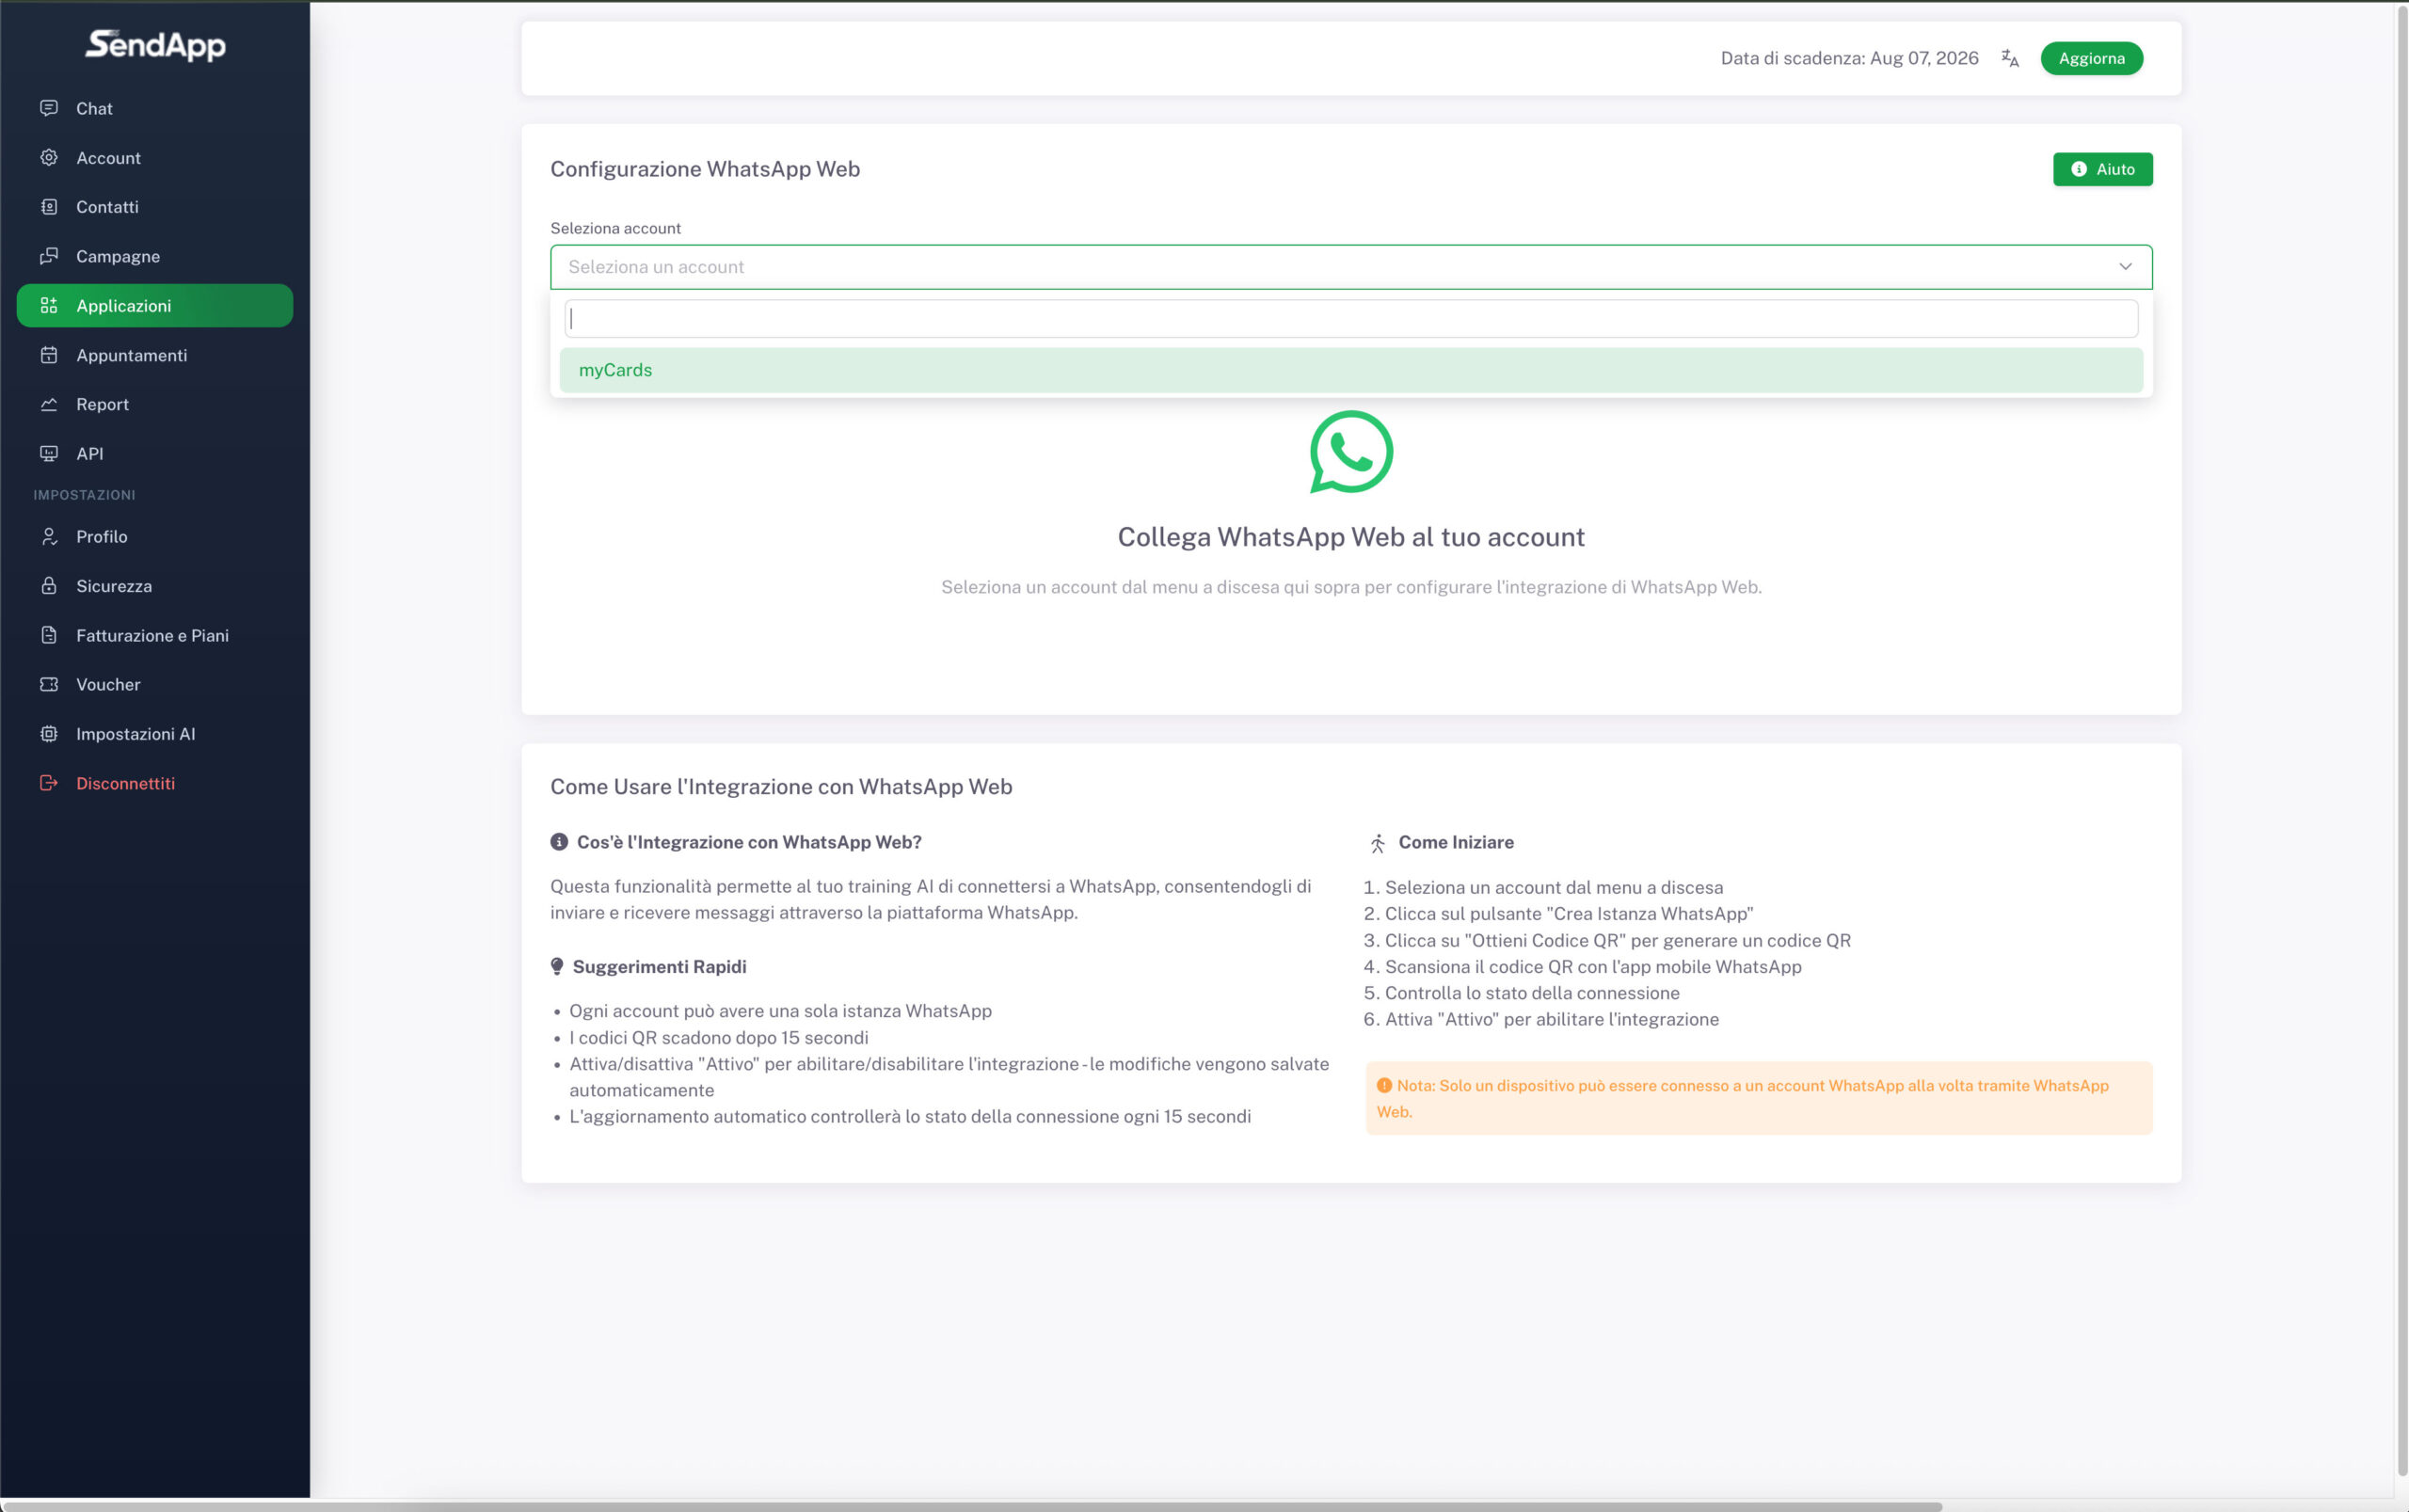Click the Disconnettiti logout icon
2409x1512 pixels.
click(49, 783)
